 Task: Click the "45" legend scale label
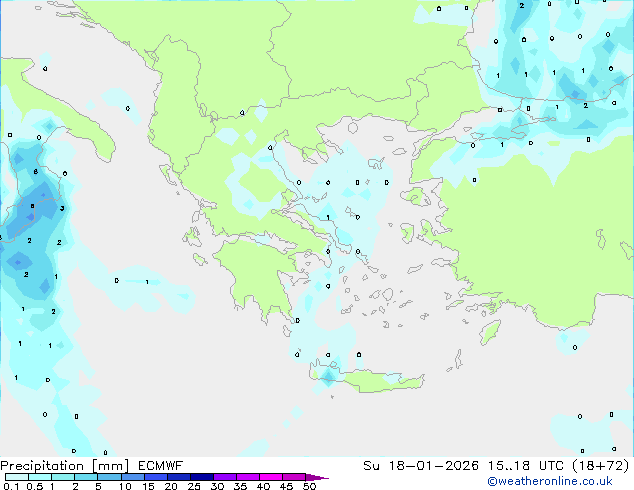pos(286,486)
